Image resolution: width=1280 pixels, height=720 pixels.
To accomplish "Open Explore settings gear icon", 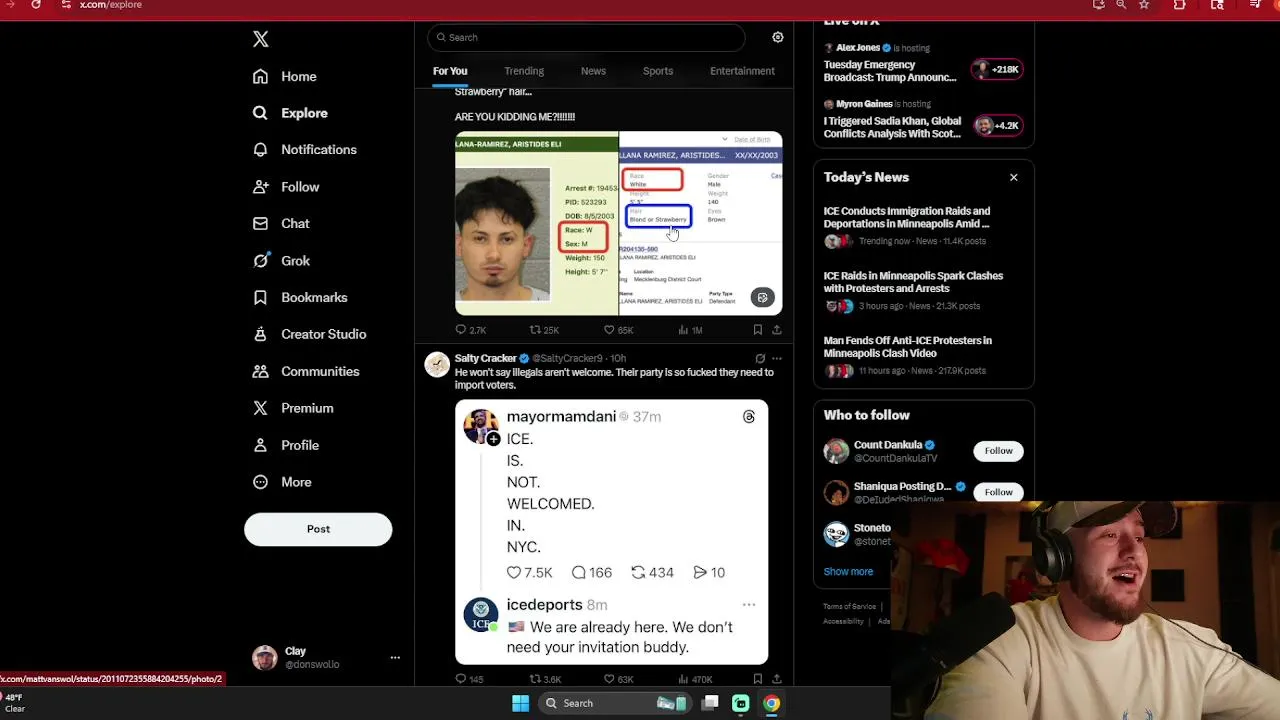I will [778, 37].
